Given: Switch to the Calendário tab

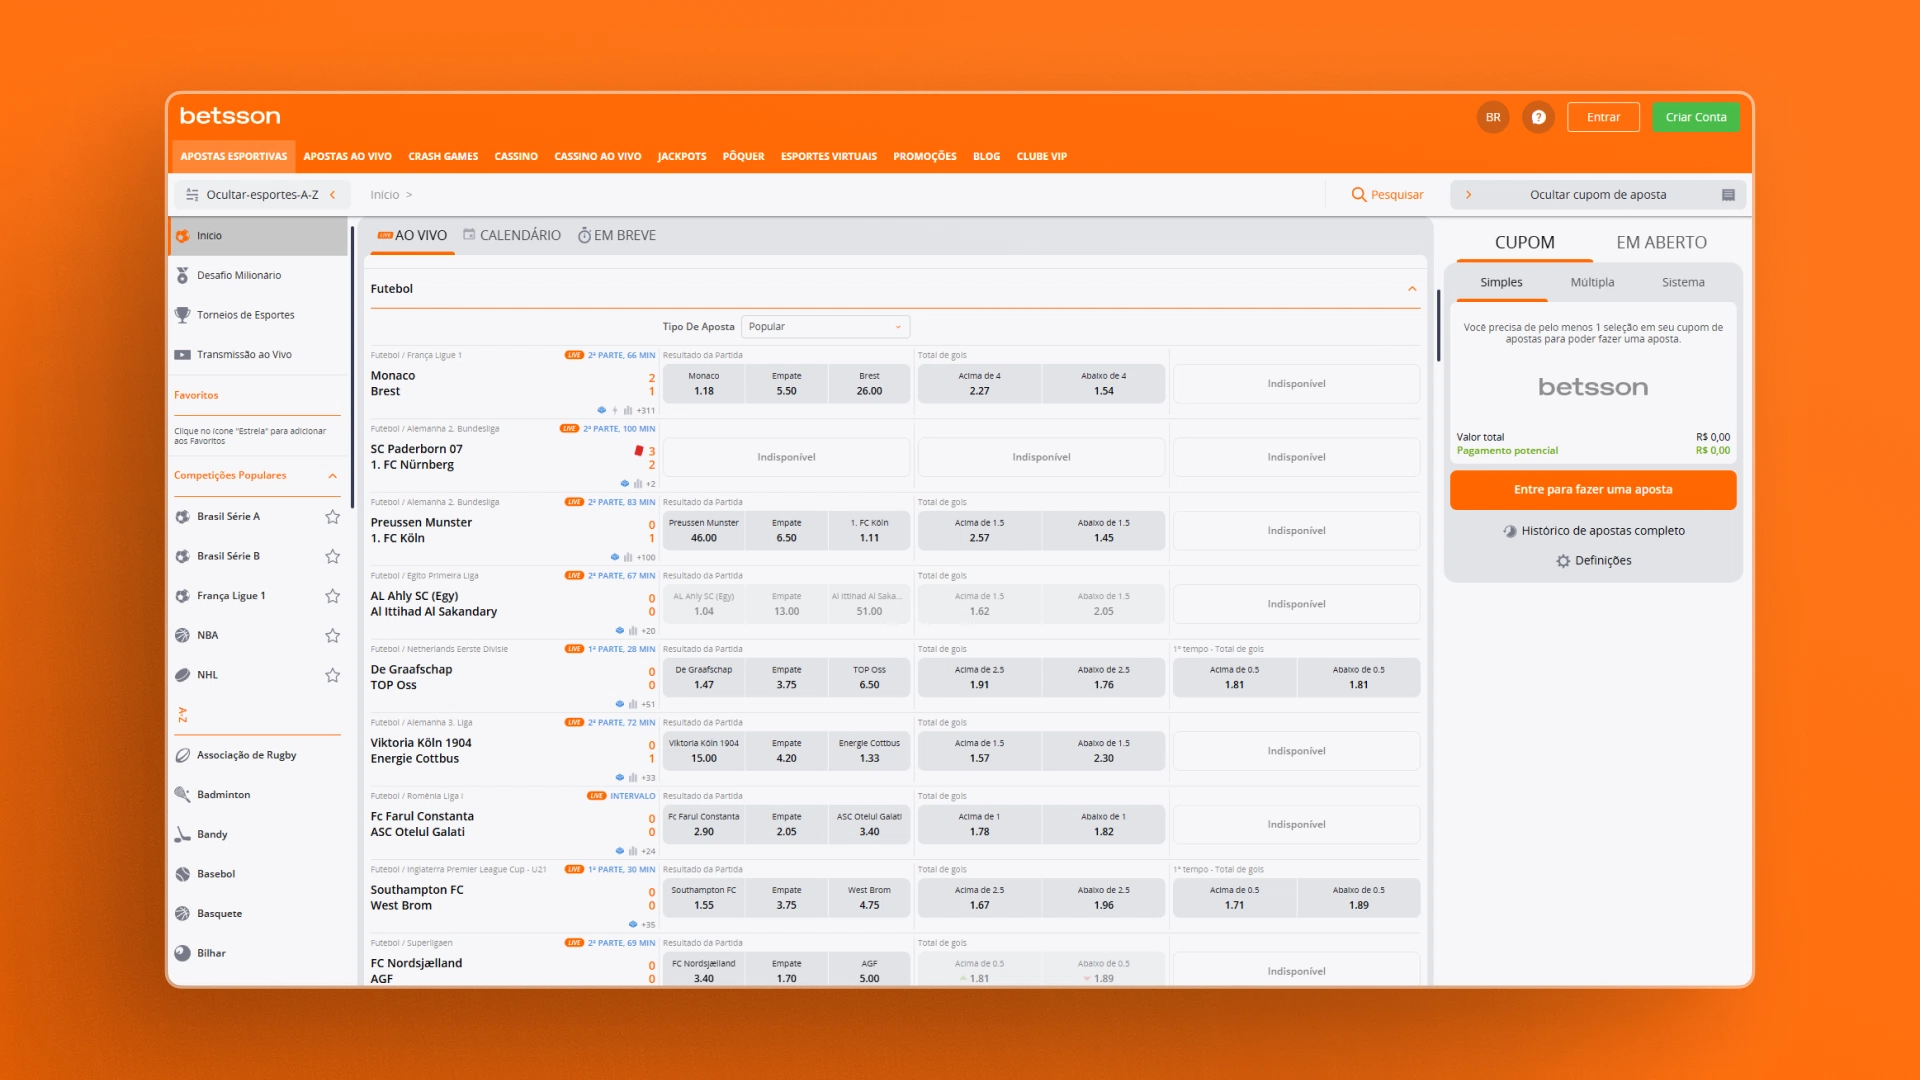Looking at the screenshot, I should [512, 236].
